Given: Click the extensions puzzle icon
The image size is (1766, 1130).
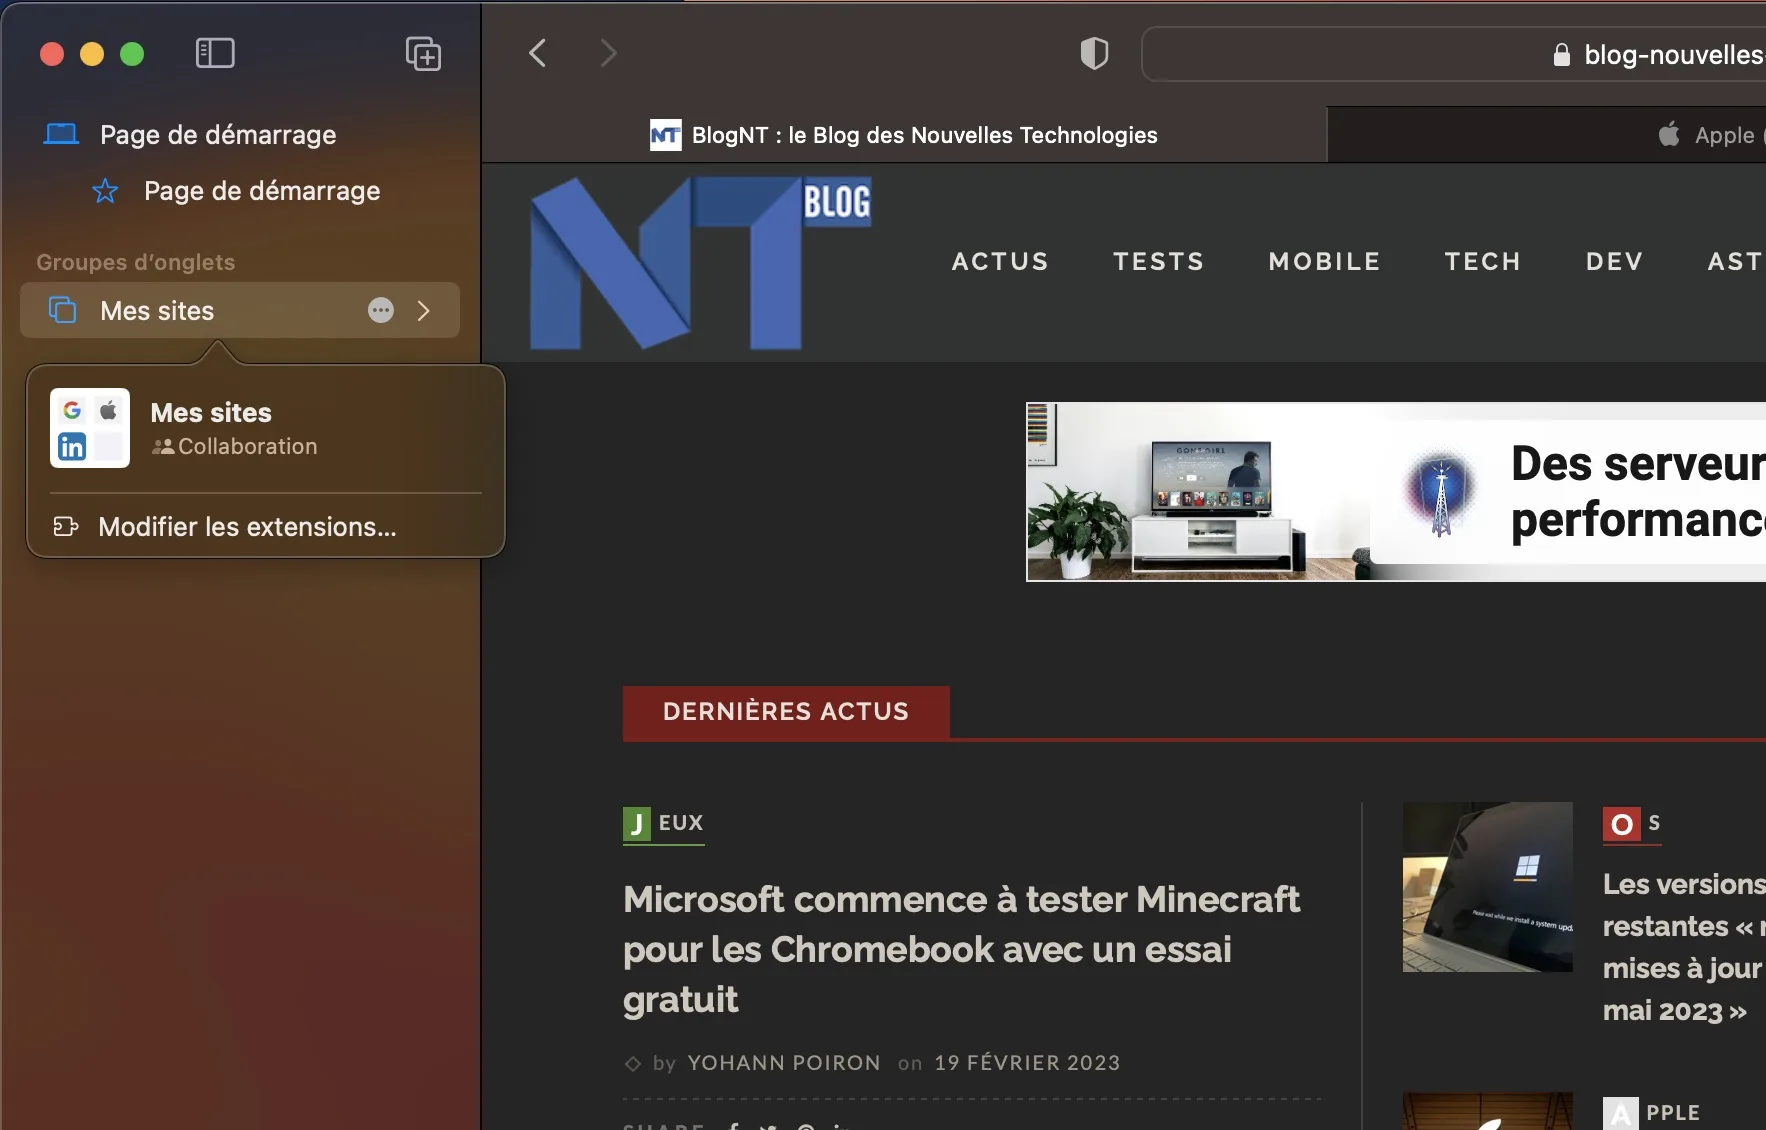Looking at the screenshot, I should (x=66, y=526).
